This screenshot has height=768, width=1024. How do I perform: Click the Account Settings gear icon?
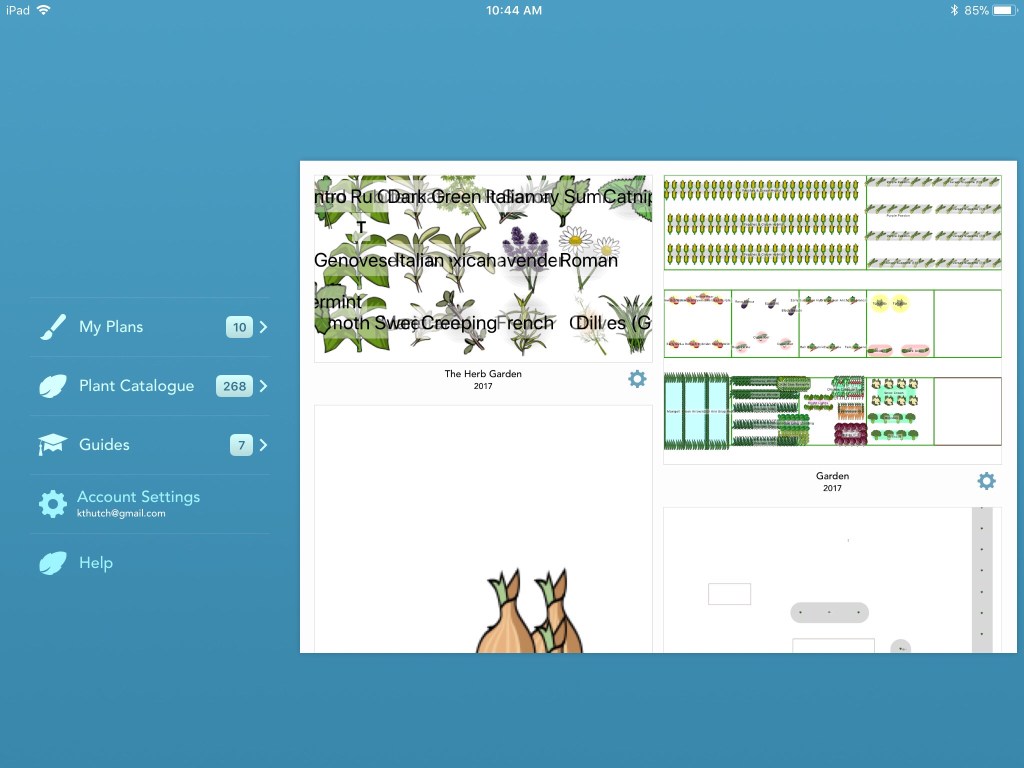52,504
